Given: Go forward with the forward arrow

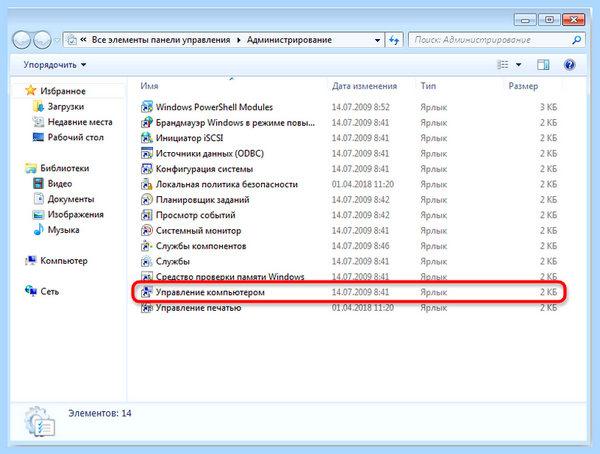Looking at the screenshot, I should (42, 40).
